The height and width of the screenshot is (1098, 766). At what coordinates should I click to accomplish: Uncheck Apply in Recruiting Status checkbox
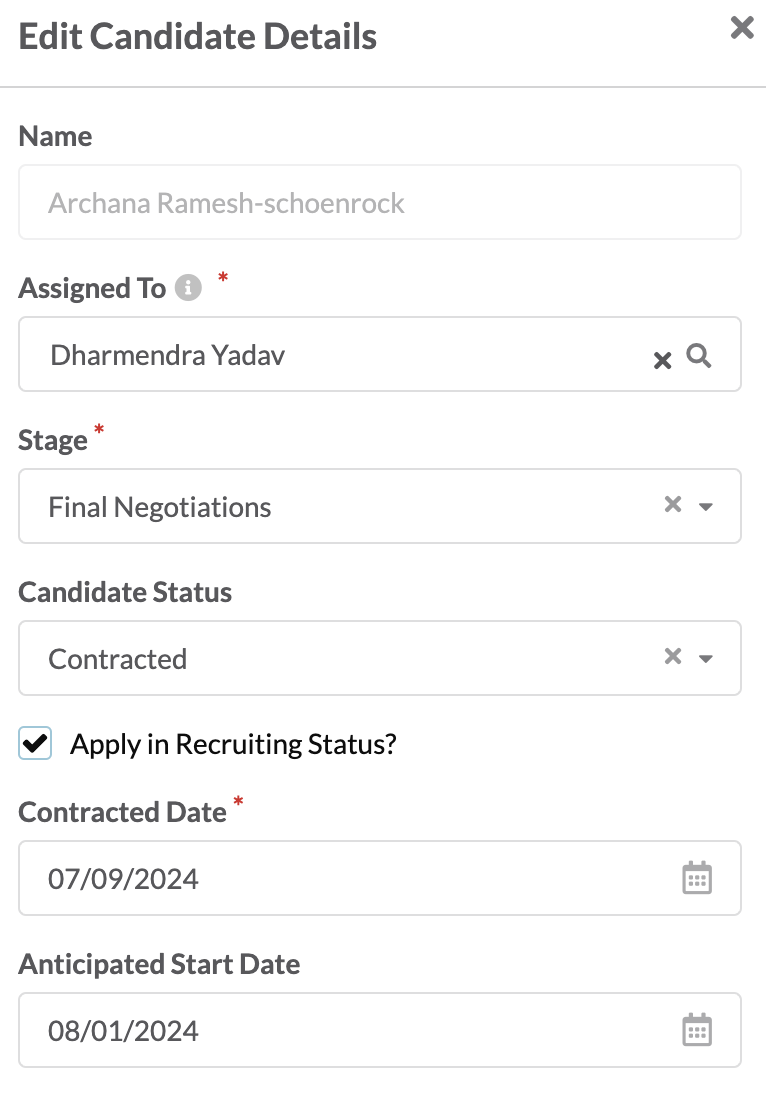[x=35, y=743]
